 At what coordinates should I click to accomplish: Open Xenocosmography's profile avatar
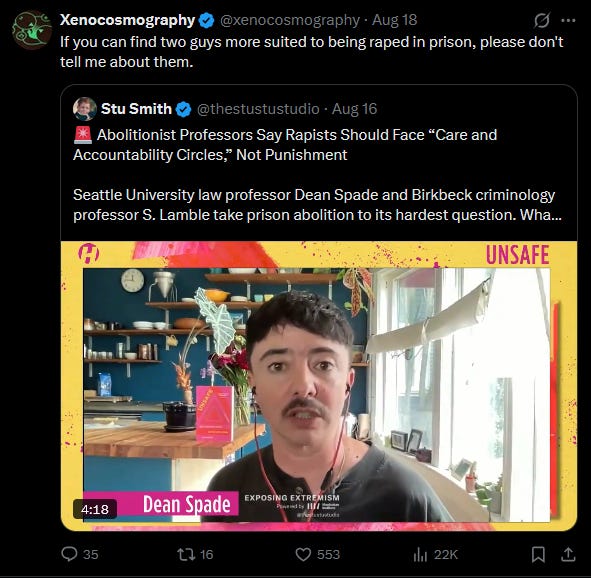pyautogui.click(x=32, y=31)
